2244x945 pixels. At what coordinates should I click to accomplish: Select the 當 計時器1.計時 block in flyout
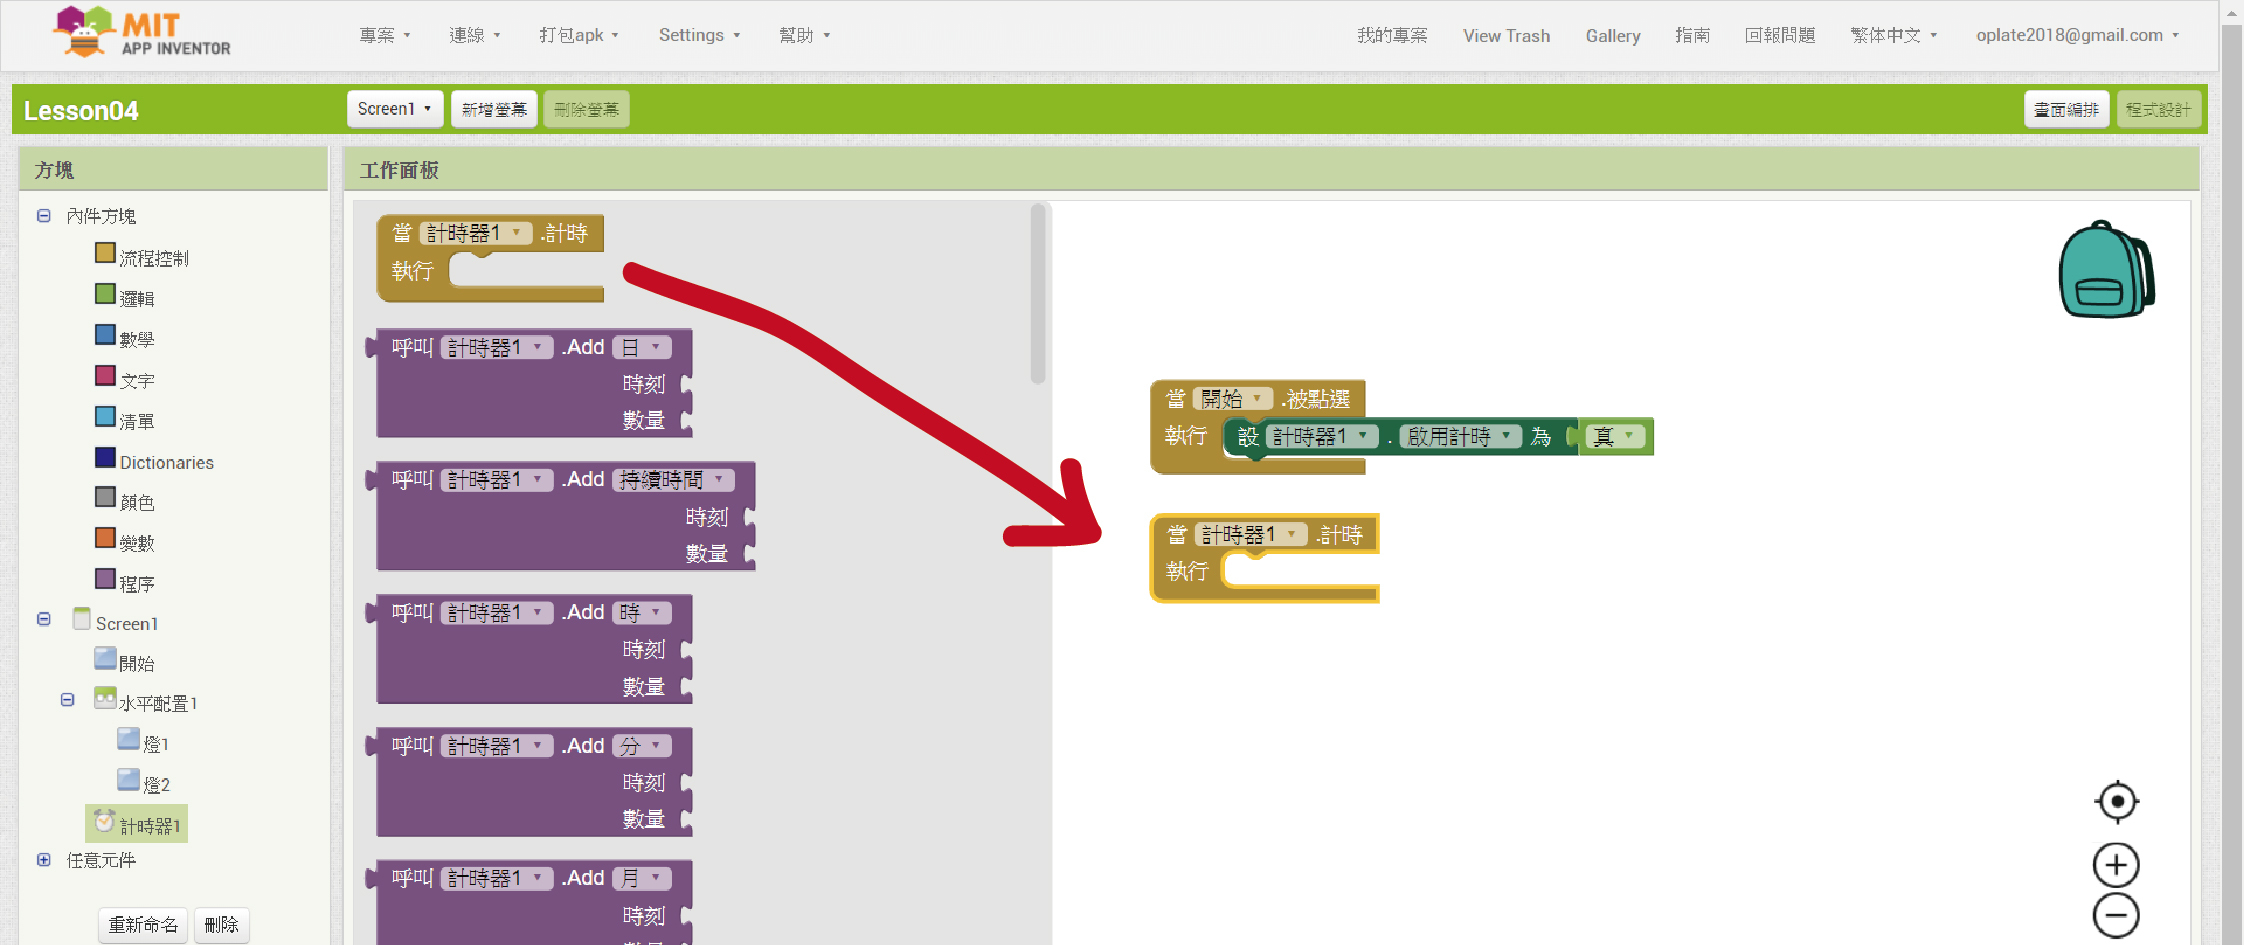coord(490,257)
